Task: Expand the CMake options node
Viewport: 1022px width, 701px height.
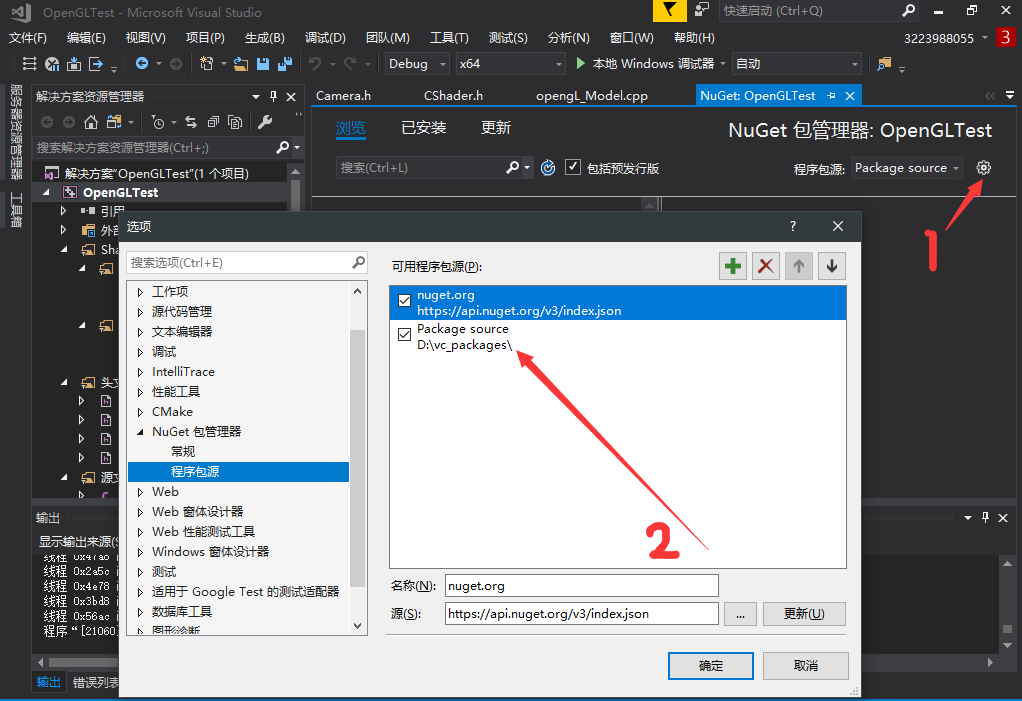Action: click(140, 412)
